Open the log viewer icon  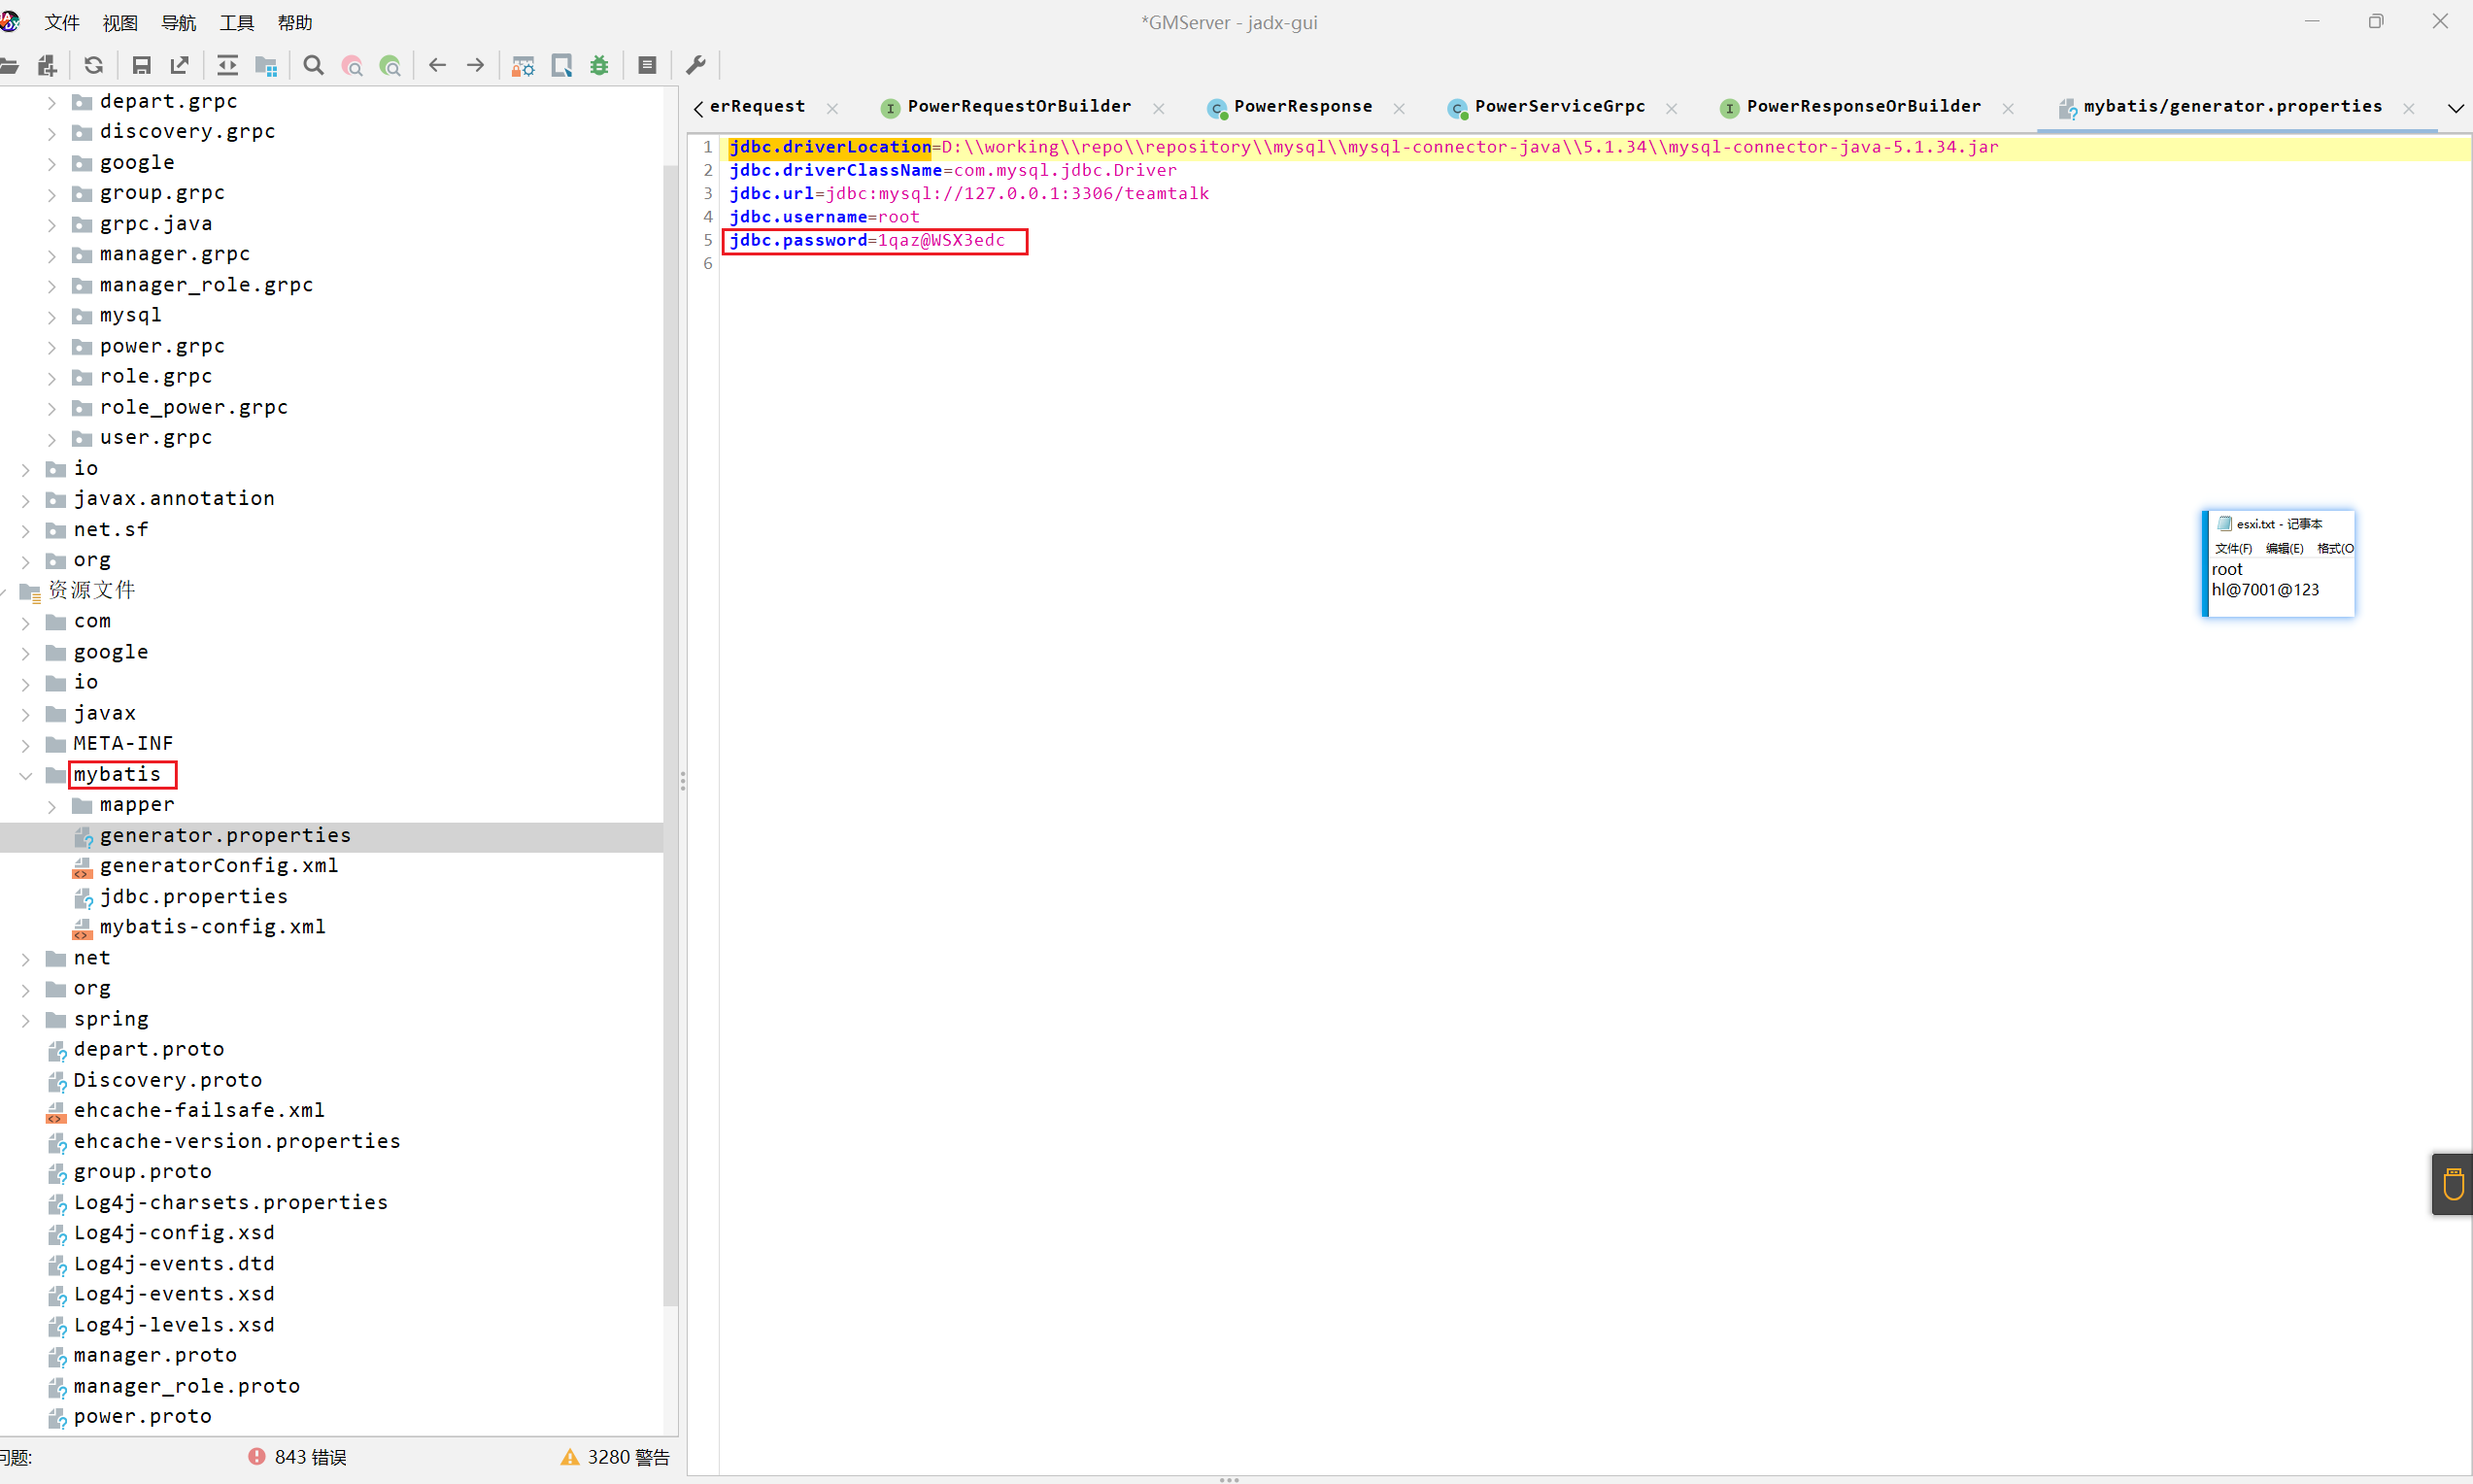(648, 66)
